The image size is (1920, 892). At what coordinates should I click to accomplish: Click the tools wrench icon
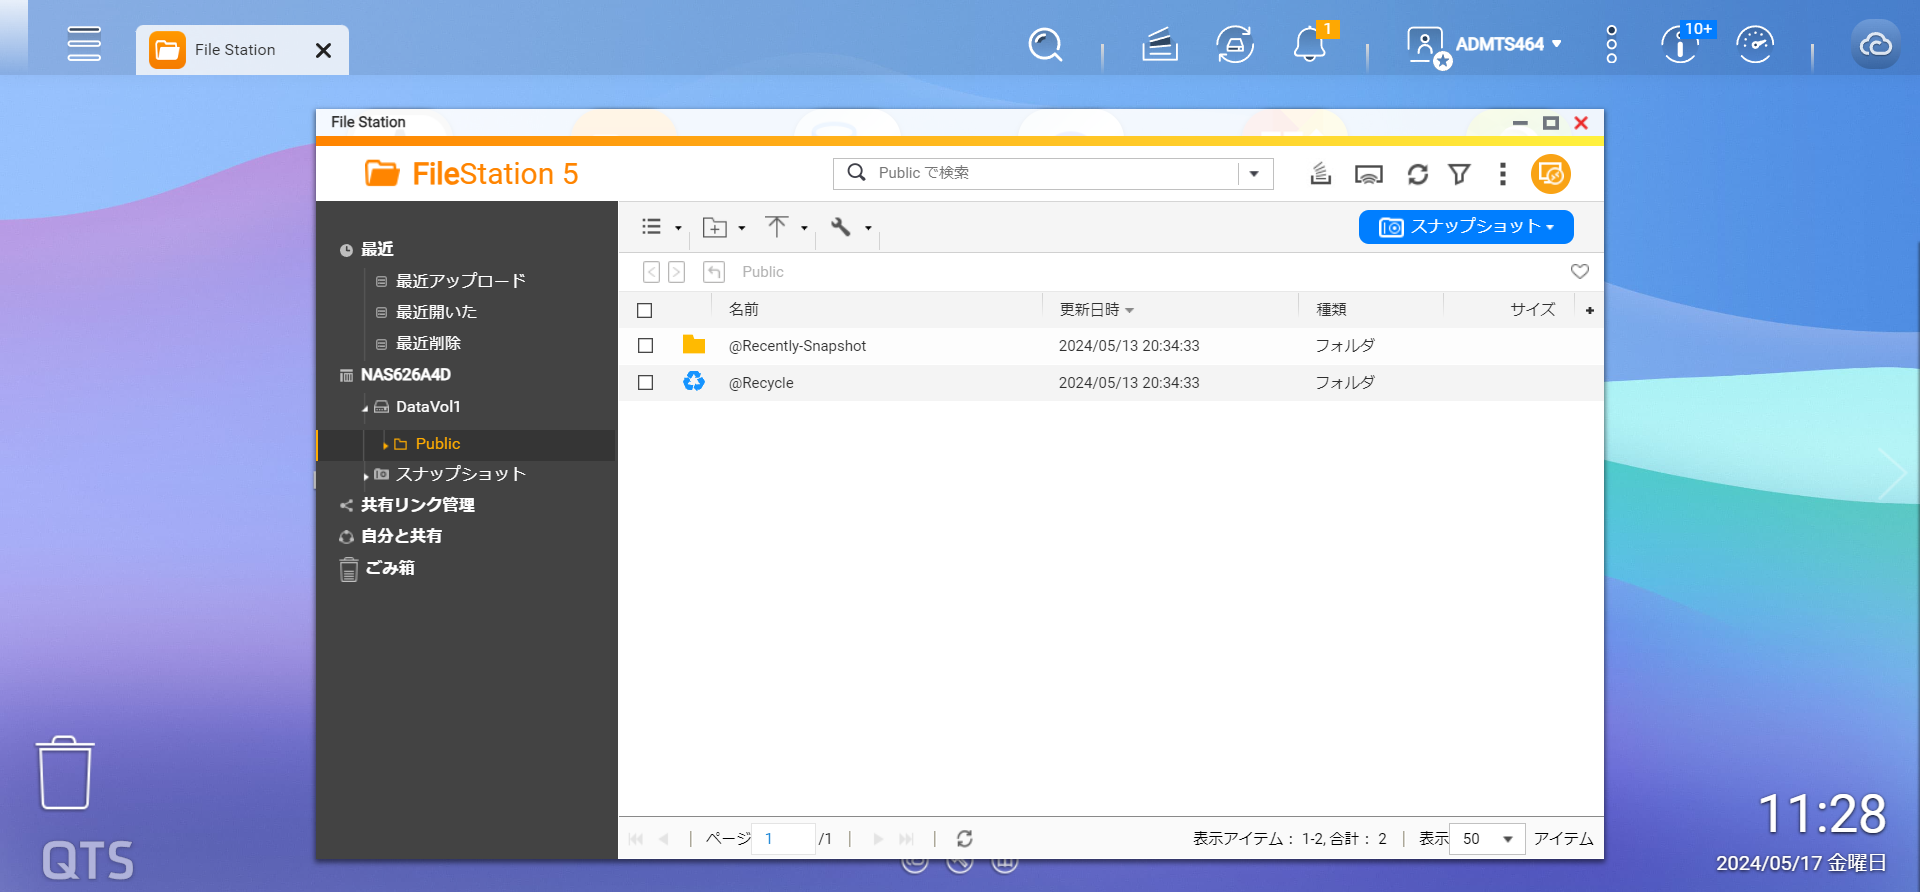pyautogui.click(x=841, y=227)
